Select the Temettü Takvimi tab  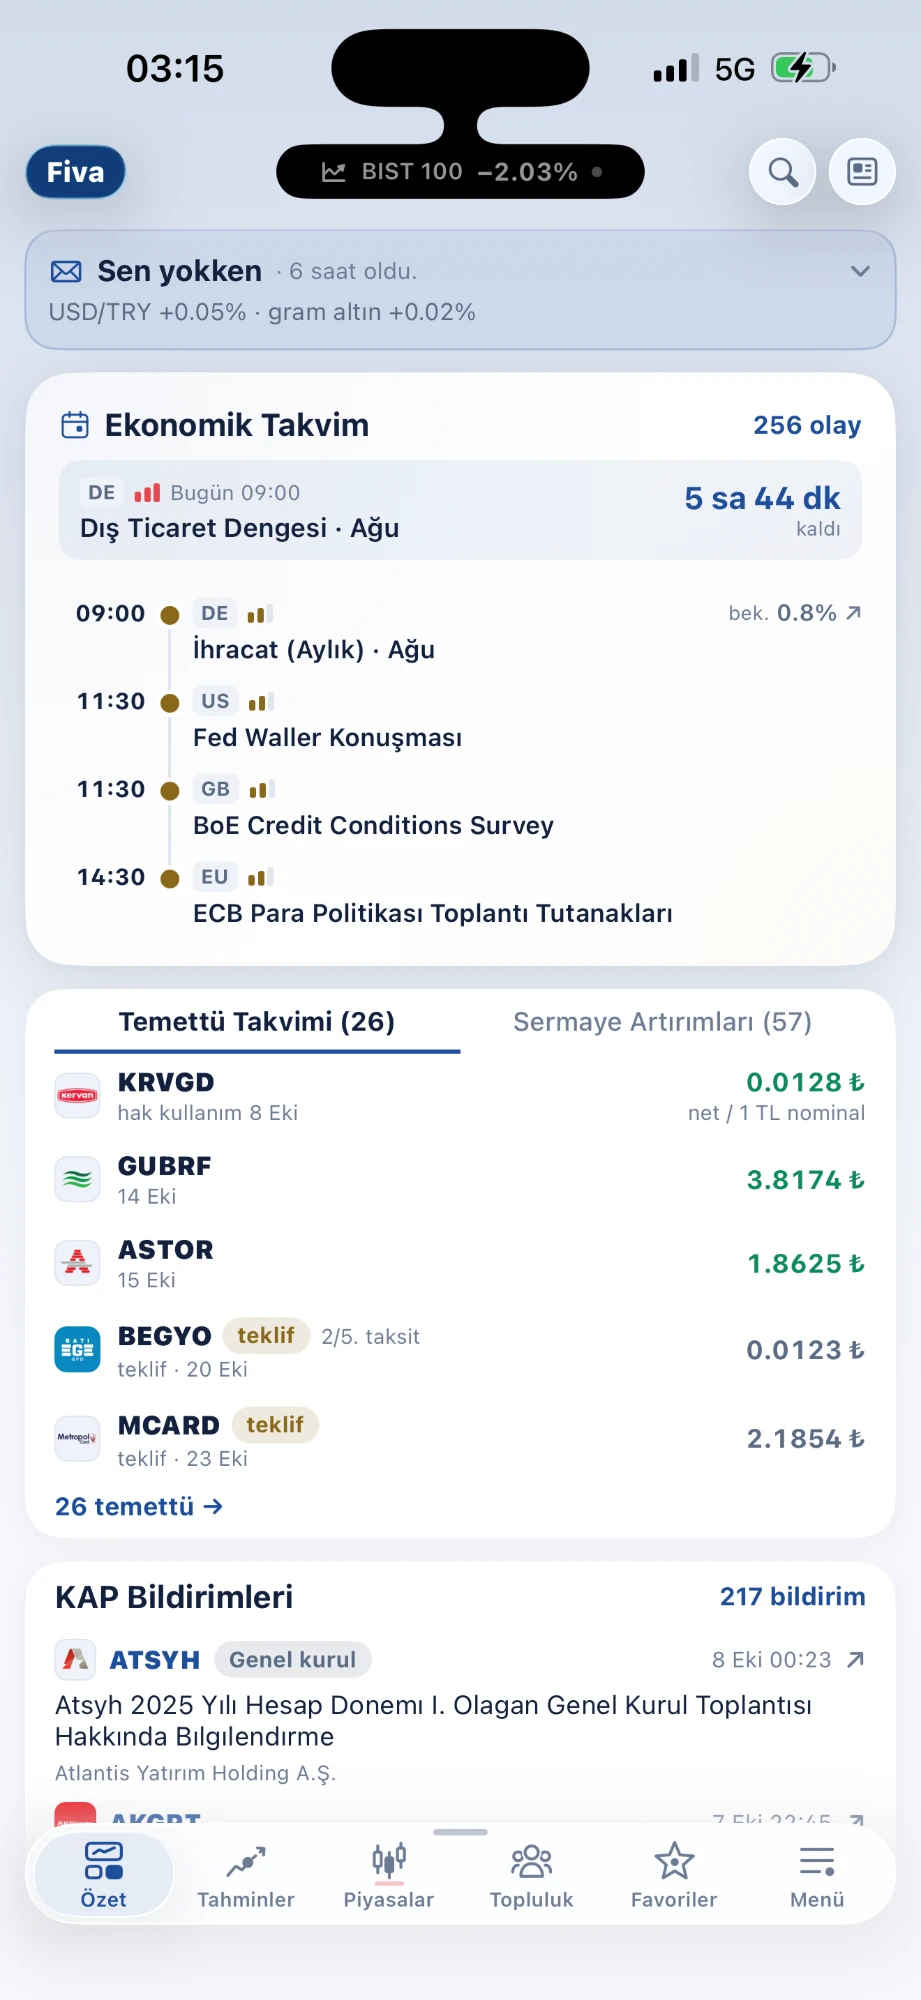pyautogui.click(x=257, y=1022)
